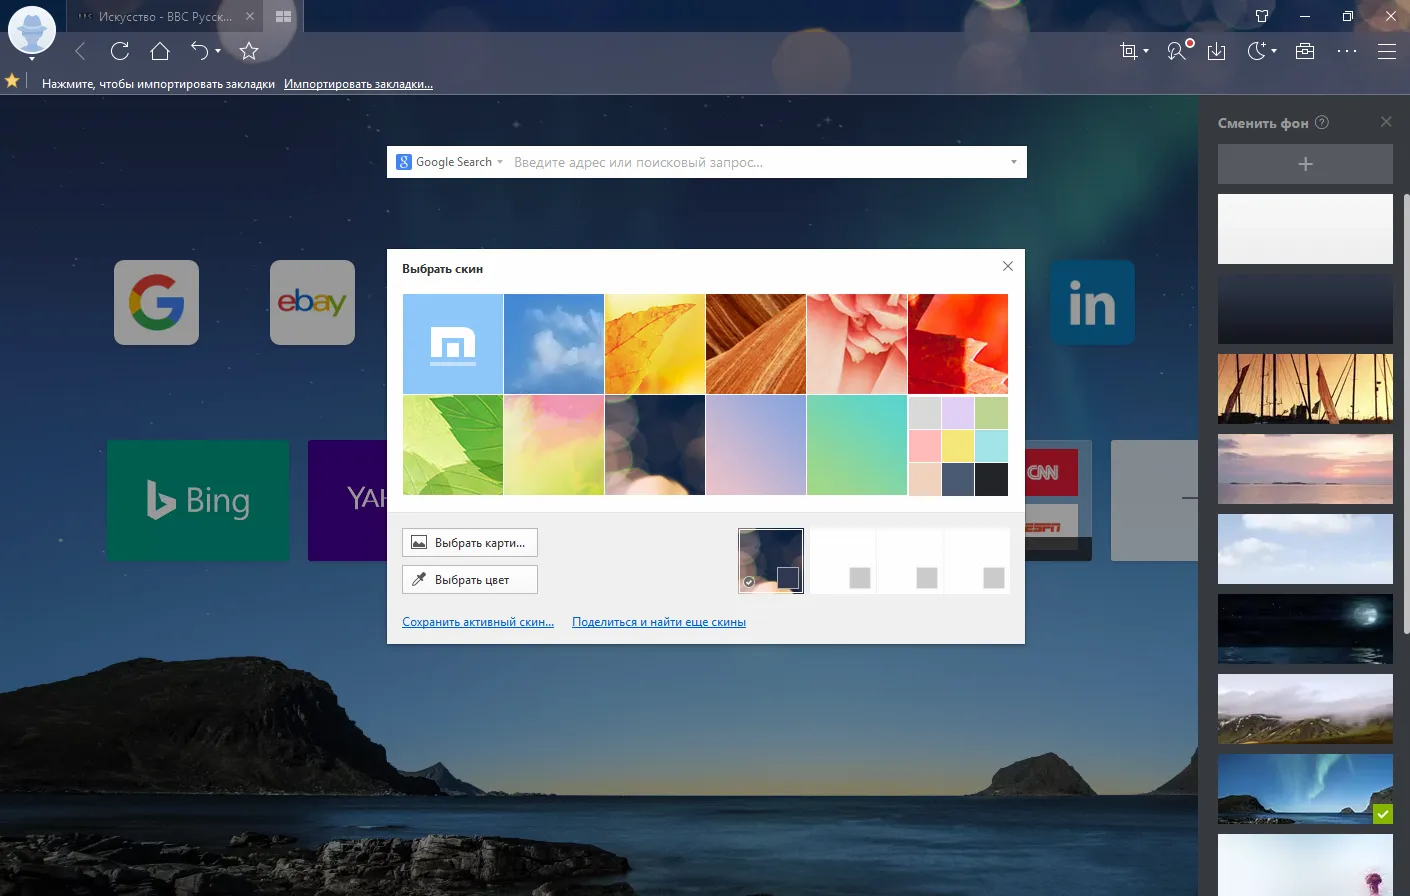Select the yellow leaf skin
Image resolution: width=1410 pixels, height=896 pixels.
point(655,344)
